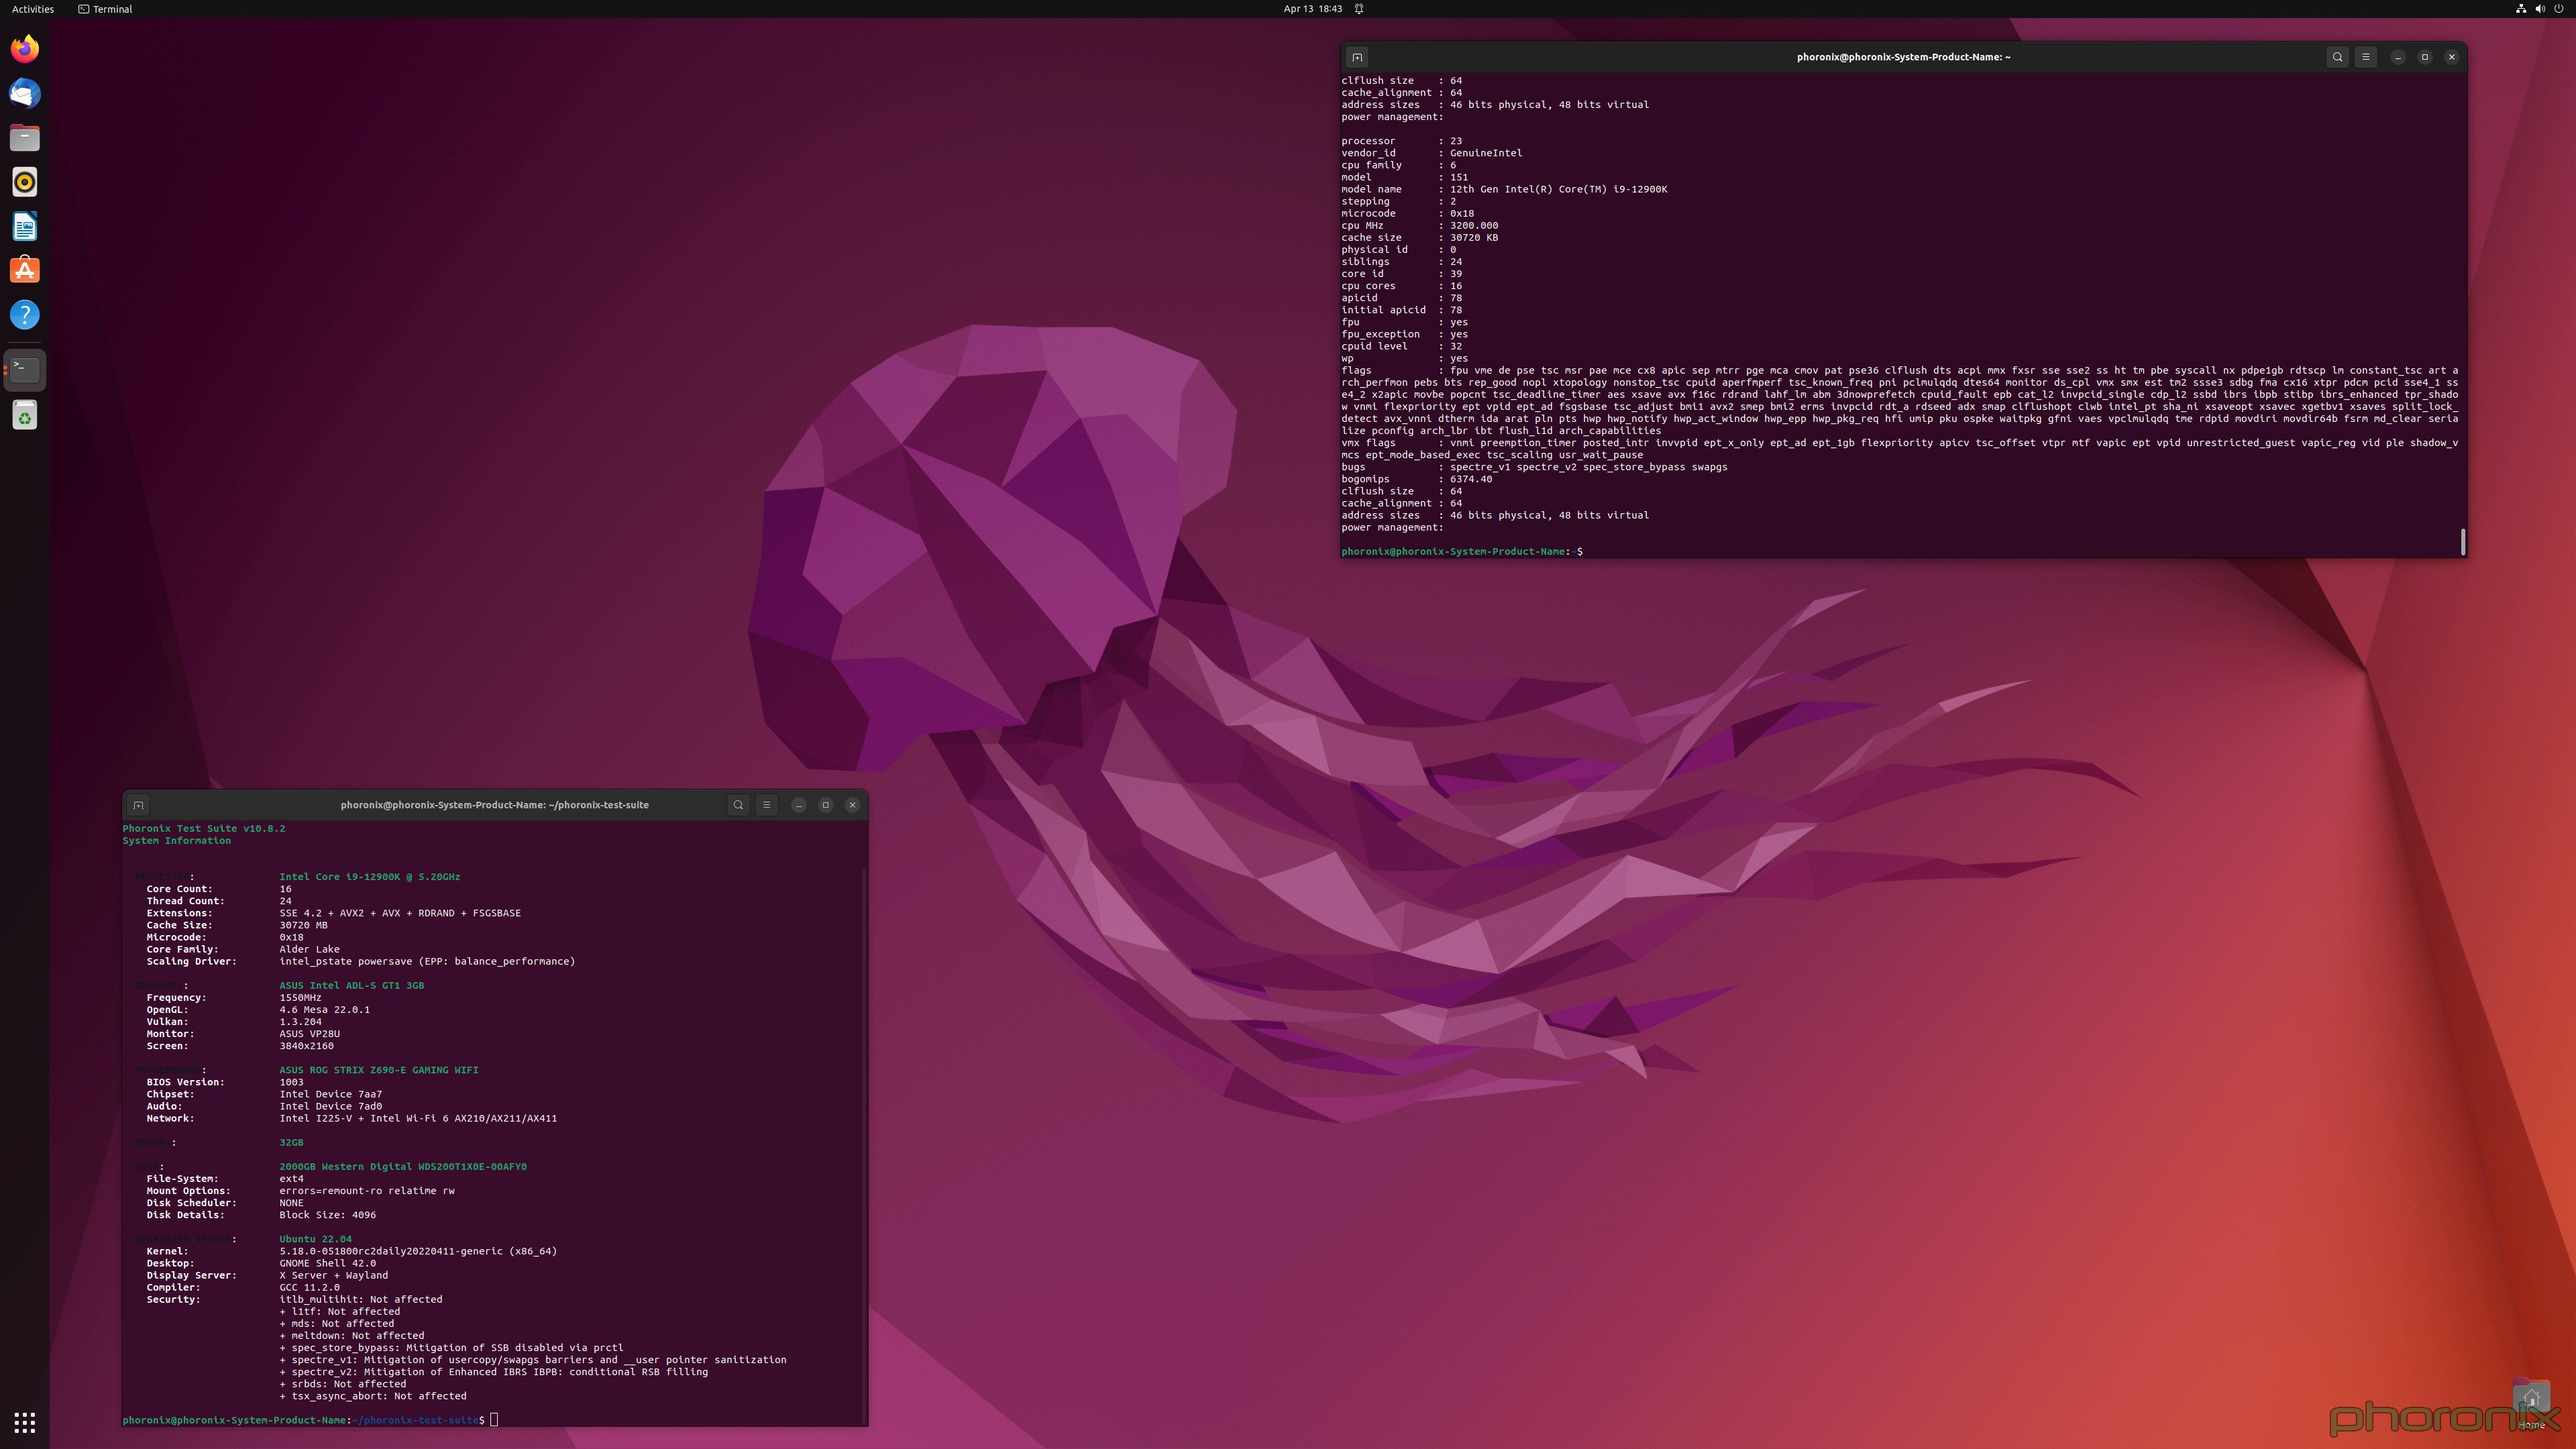Add new tab in top-right terminal
The image size is (2576, 1449).
point(1357,57)
